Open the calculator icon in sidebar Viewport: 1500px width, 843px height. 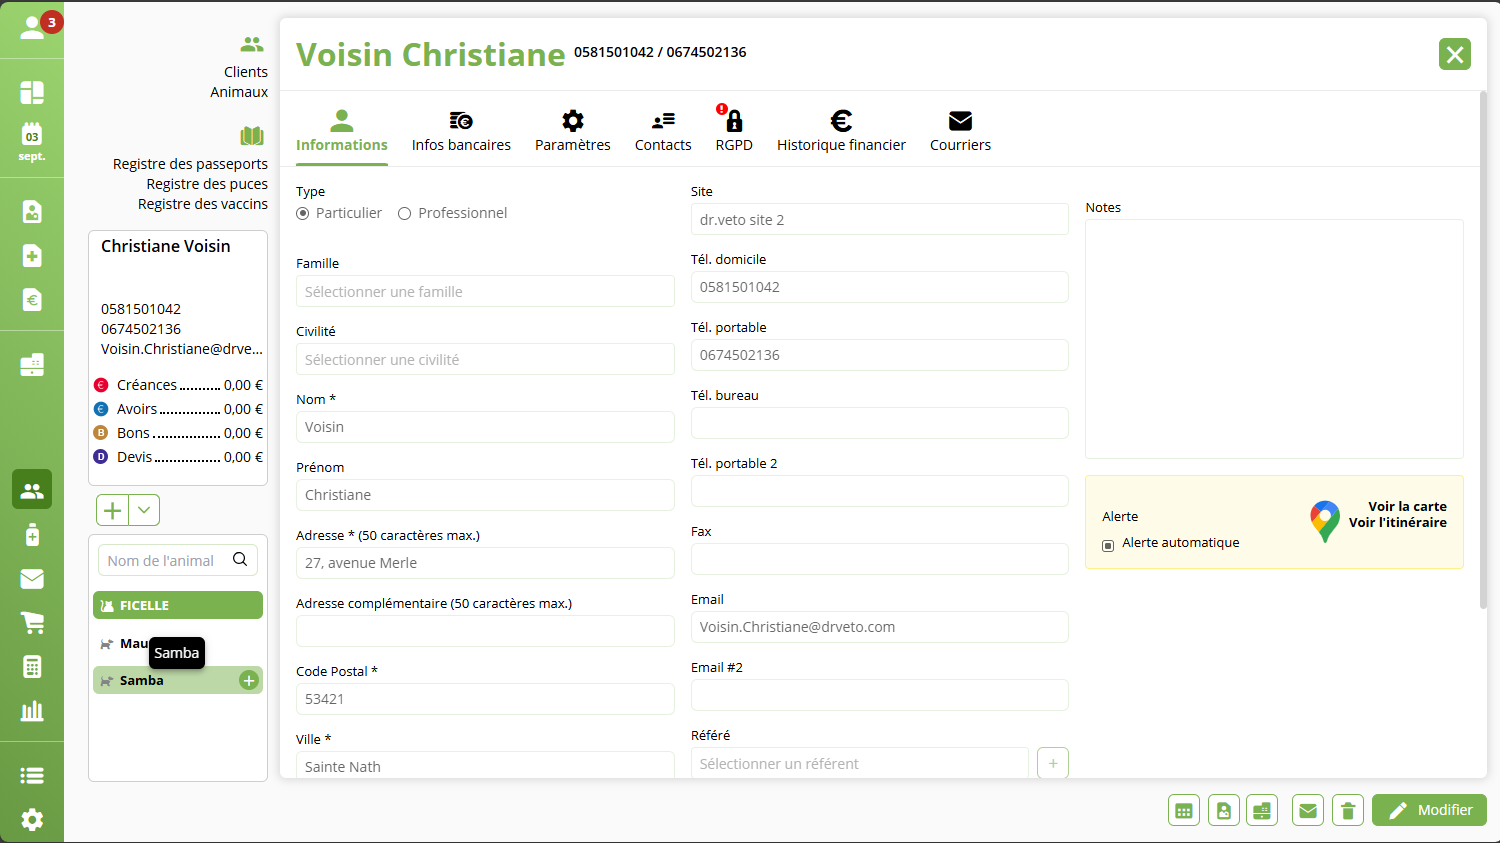32,667
